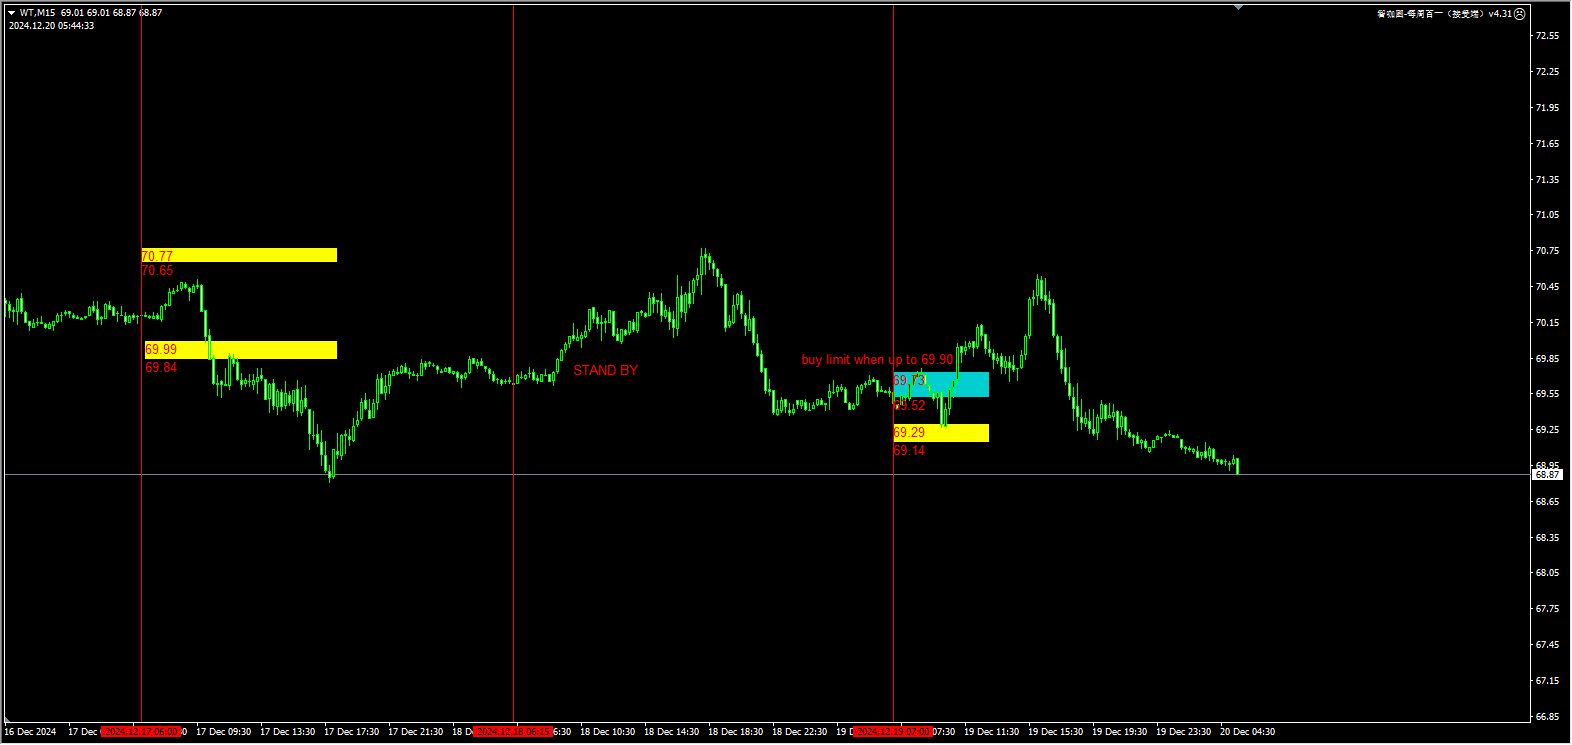Click the 70.65 red price label
Image resolution: width=1572 pixels, height=745 pixels.
pos(157,271)
